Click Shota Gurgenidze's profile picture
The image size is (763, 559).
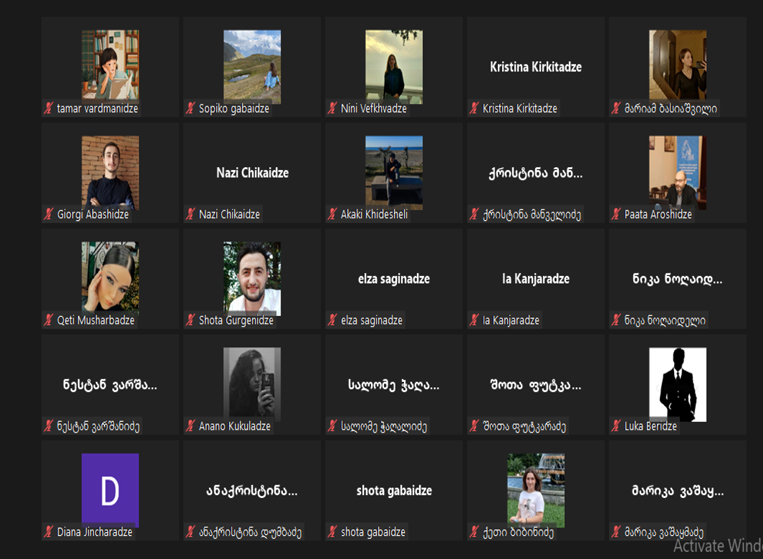(252, 277)
